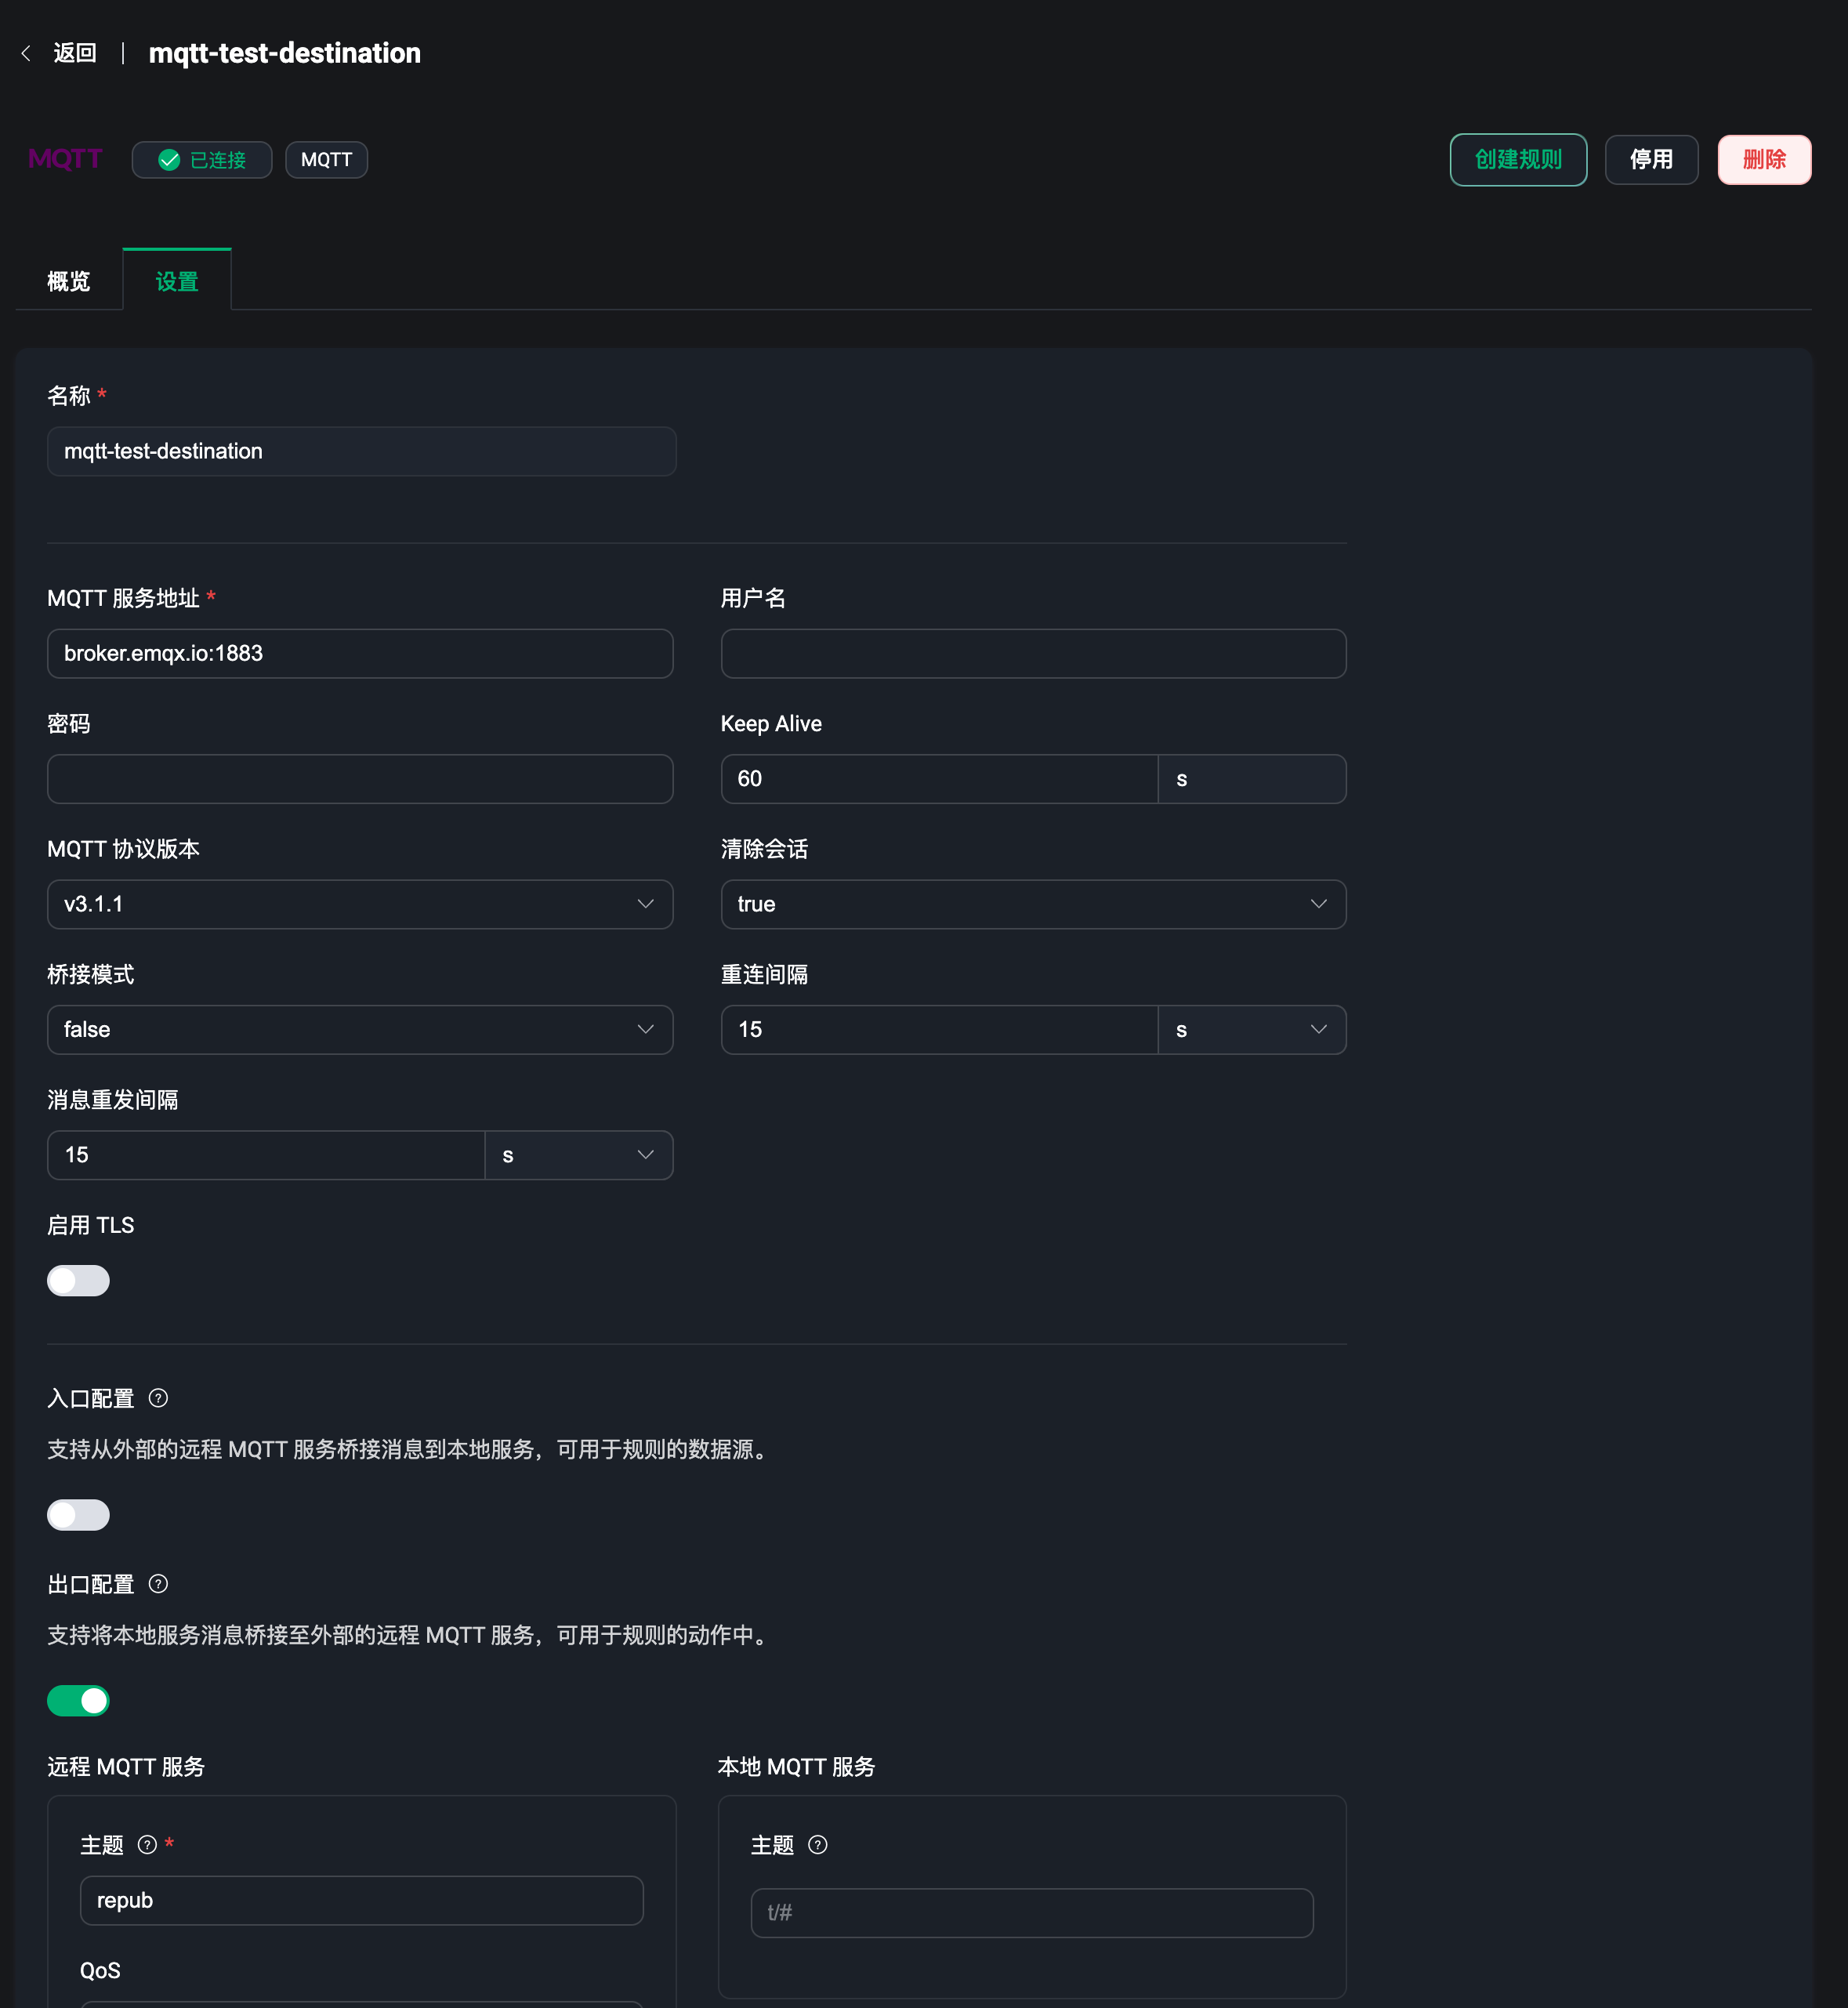Click into the 用户名 input field
The height and width of the screenshot is (2008, 1848).
[1033, 653]
